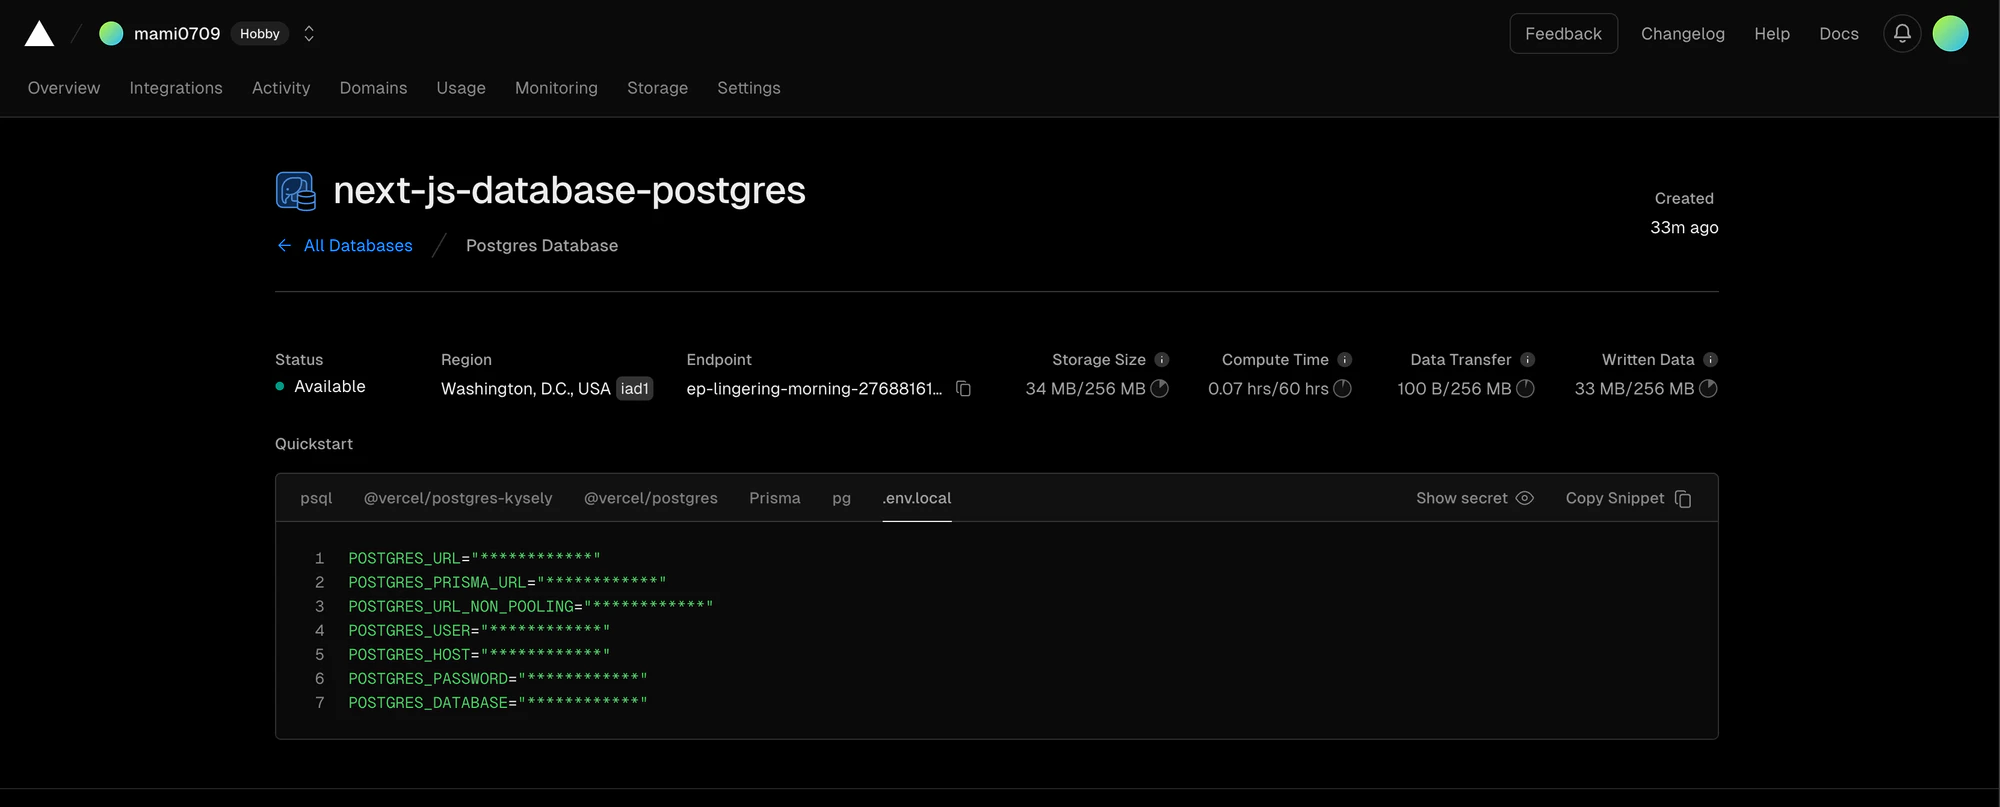
Task: Open the Integrations page
Action: click(176, 88)
